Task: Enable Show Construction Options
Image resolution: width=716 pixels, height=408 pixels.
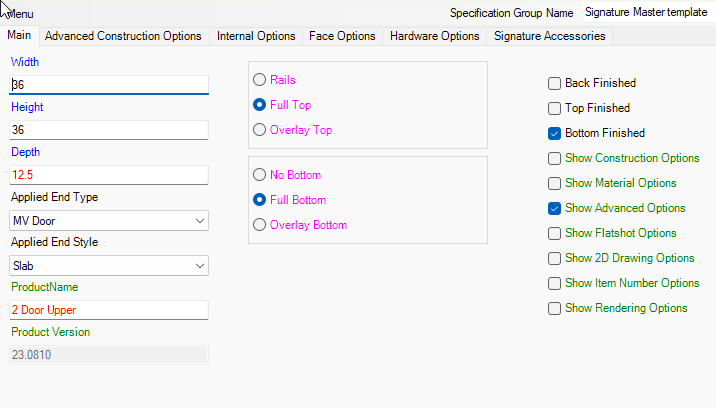Action: tap(554, 158)
